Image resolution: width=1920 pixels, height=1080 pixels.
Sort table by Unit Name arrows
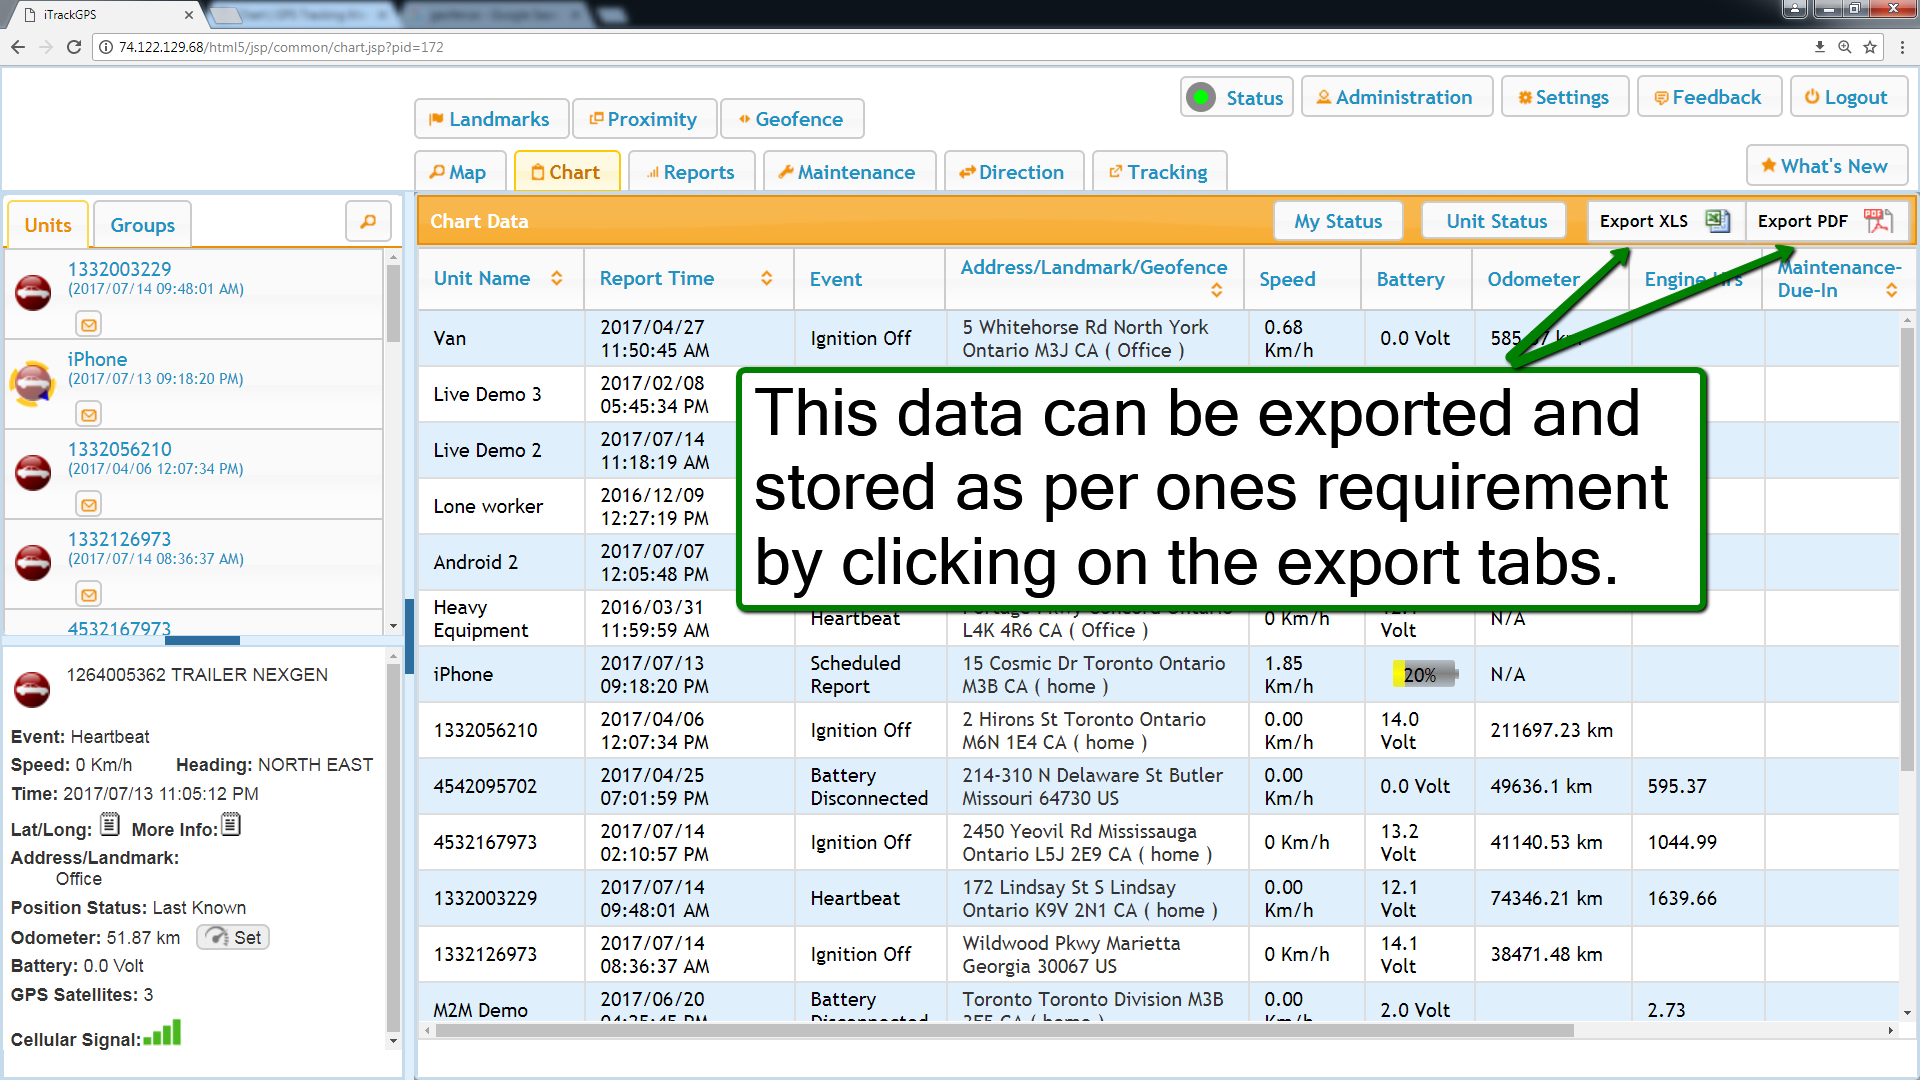coord(557,279)
